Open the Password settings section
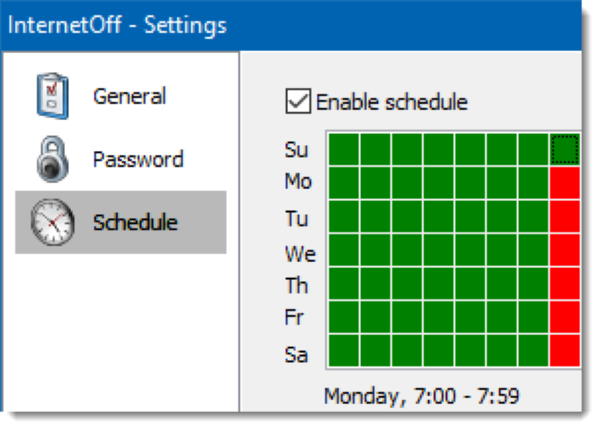Image resolution: width=600 pixels, height=430 pixels. click(138, 160)
